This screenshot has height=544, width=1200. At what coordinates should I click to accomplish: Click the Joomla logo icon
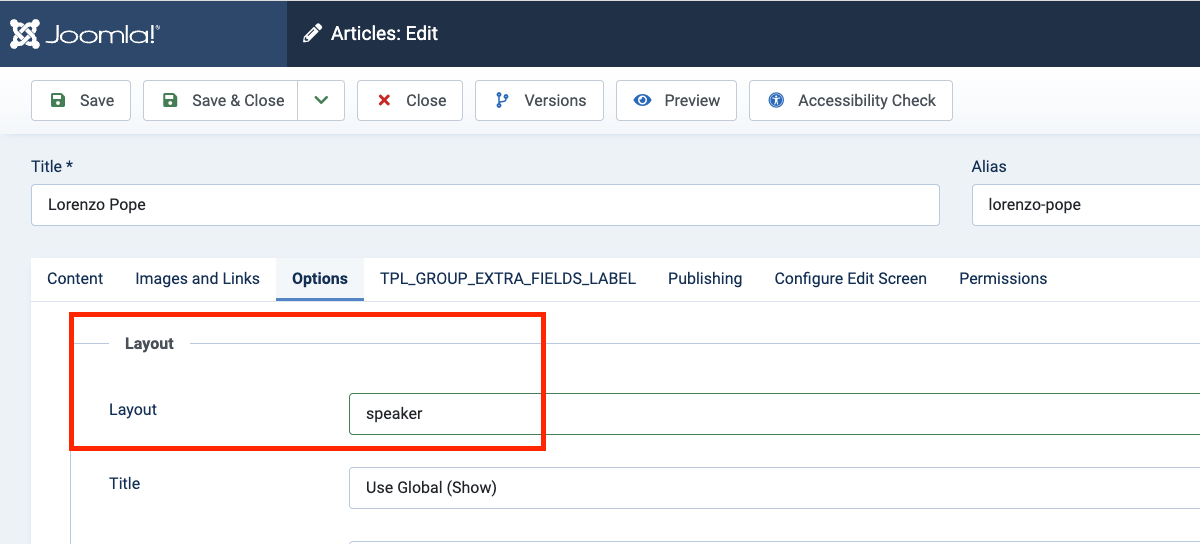[x=24, y=34]
